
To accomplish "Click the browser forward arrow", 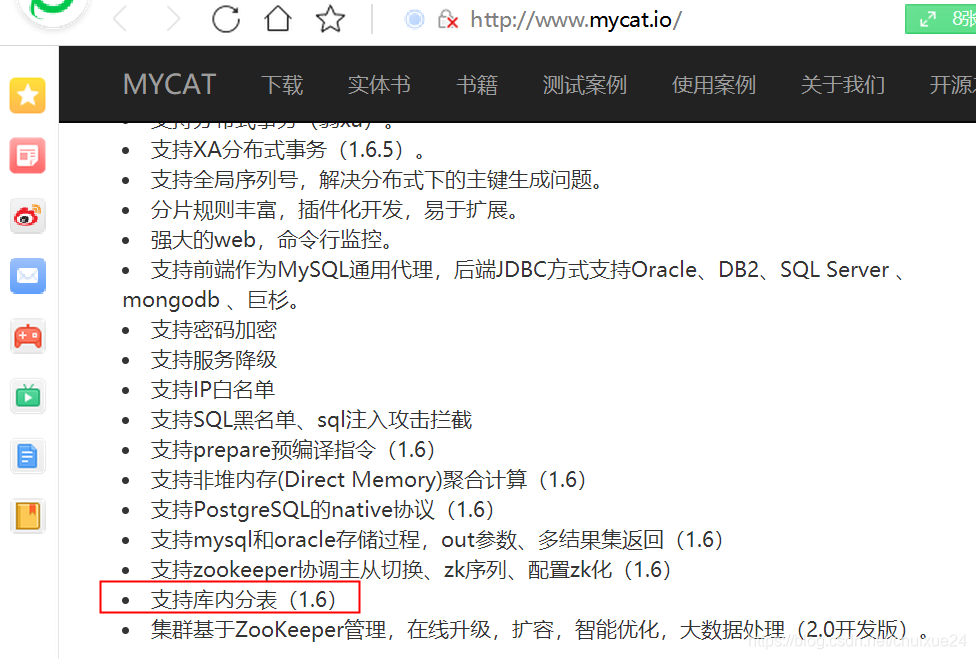I will pyautogui.click(x=173, y=19).
